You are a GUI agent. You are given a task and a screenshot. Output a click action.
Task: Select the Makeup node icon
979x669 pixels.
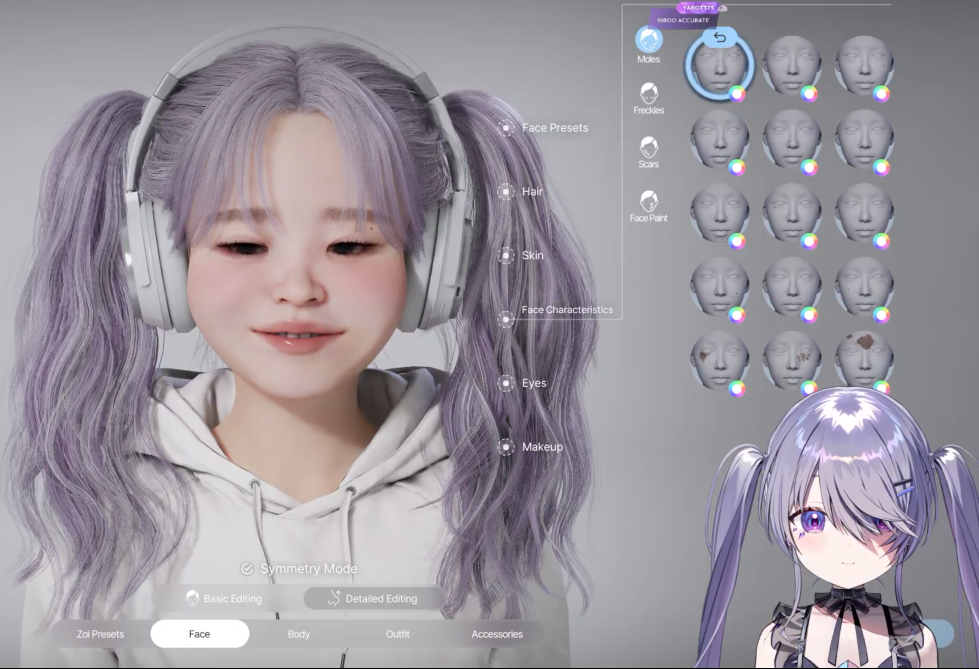tap(506, 447)
